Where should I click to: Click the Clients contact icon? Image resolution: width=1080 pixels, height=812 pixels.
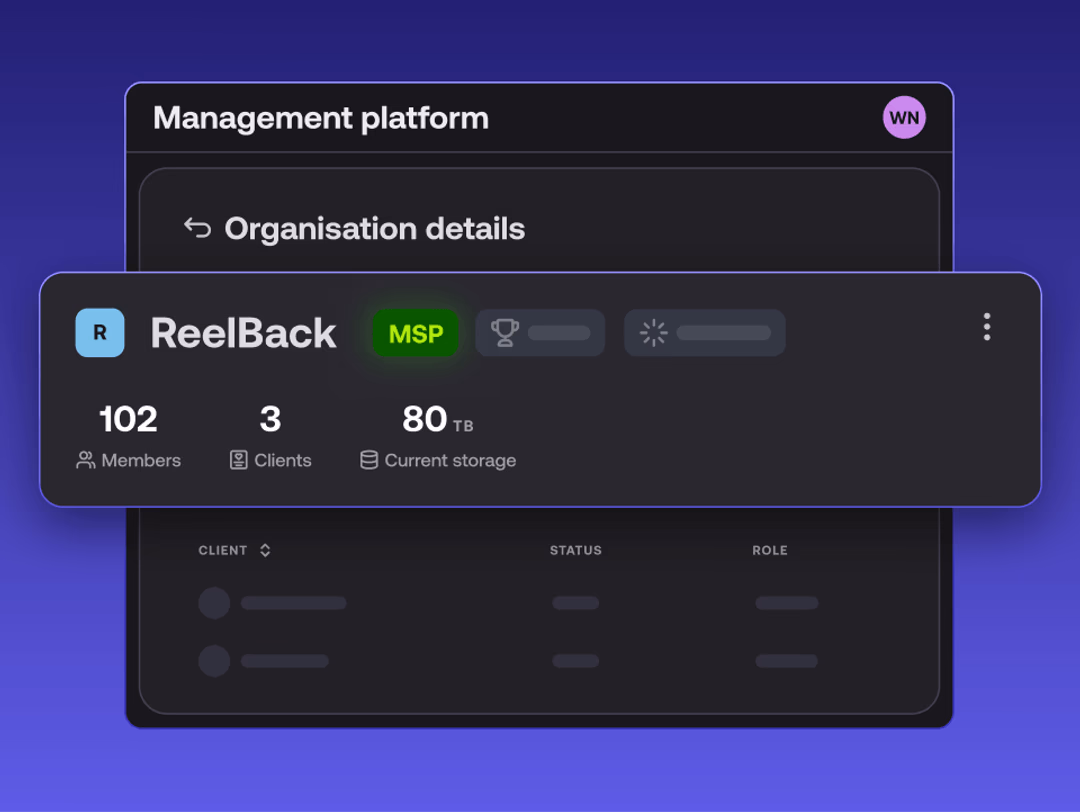coord(238,460)
